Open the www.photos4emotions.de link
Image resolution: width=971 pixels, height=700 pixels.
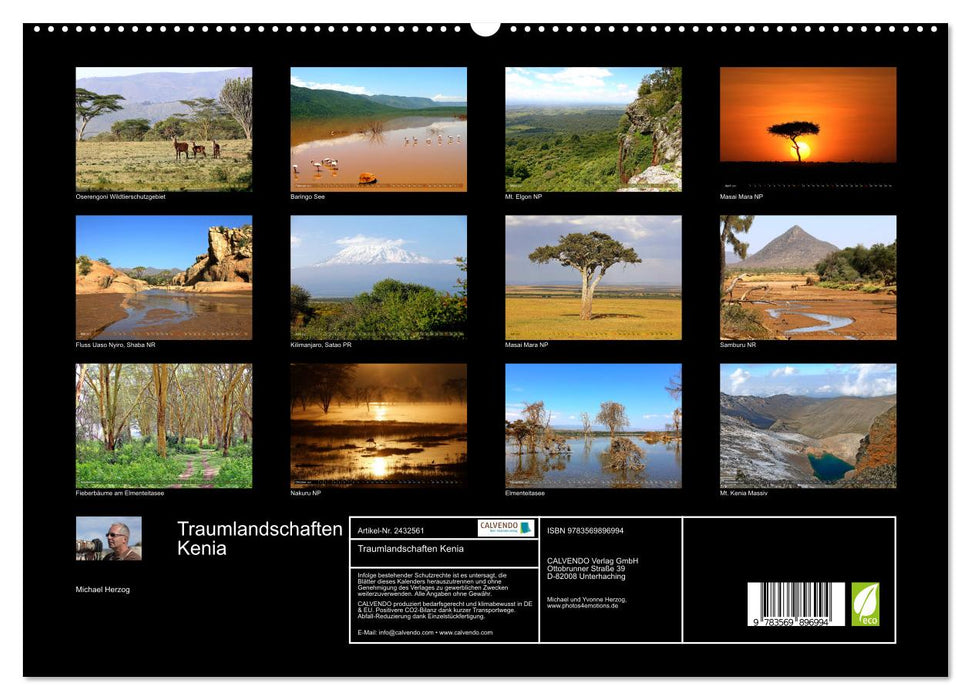click(583, 606)
